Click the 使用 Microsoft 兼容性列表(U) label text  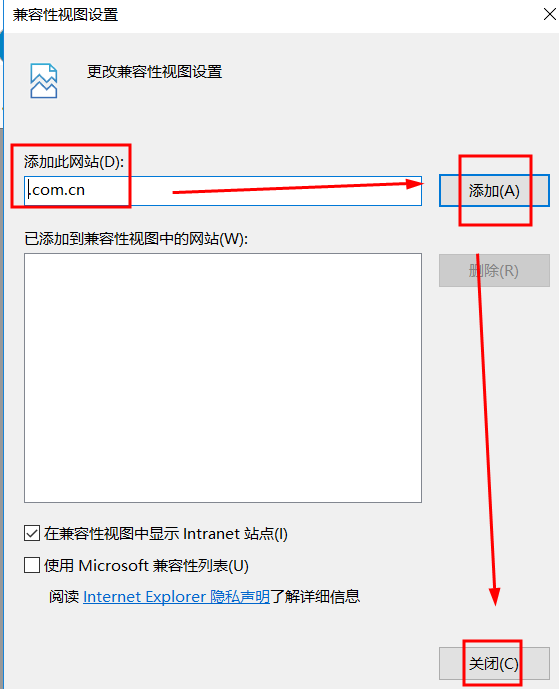[146, 566]
